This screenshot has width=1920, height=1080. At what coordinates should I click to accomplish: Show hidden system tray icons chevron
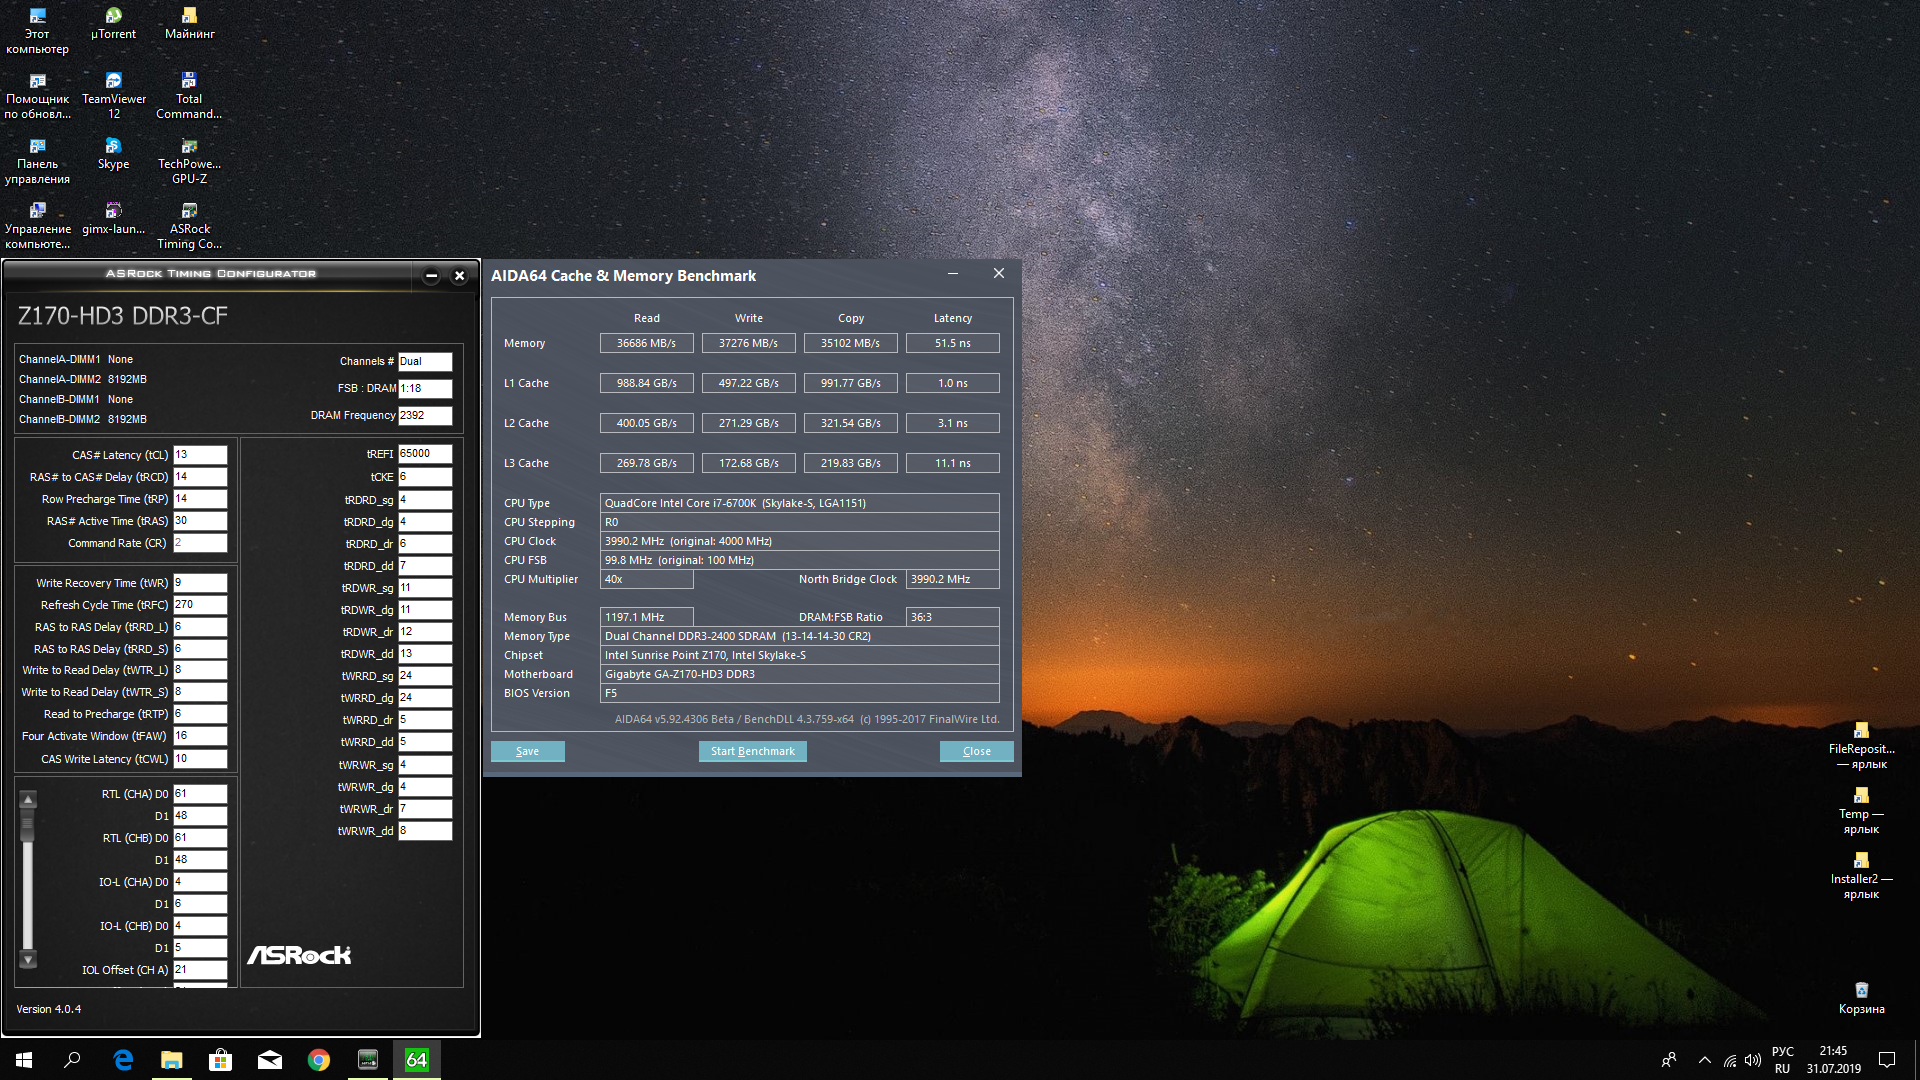click(1704, 1060)
